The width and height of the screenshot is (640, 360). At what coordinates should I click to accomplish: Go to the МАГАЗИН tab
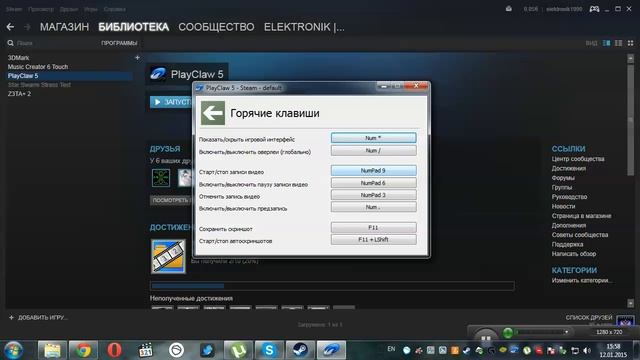click(64, 27)
